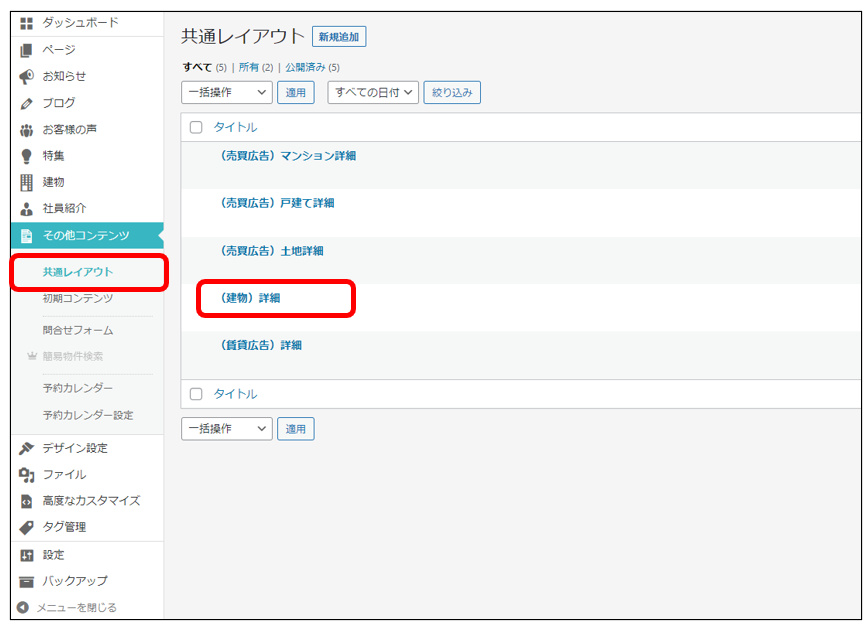Viewport: 868px width, 624px height.
Task: Toggle the select-all checkbox in table footer
Action: 196,394
